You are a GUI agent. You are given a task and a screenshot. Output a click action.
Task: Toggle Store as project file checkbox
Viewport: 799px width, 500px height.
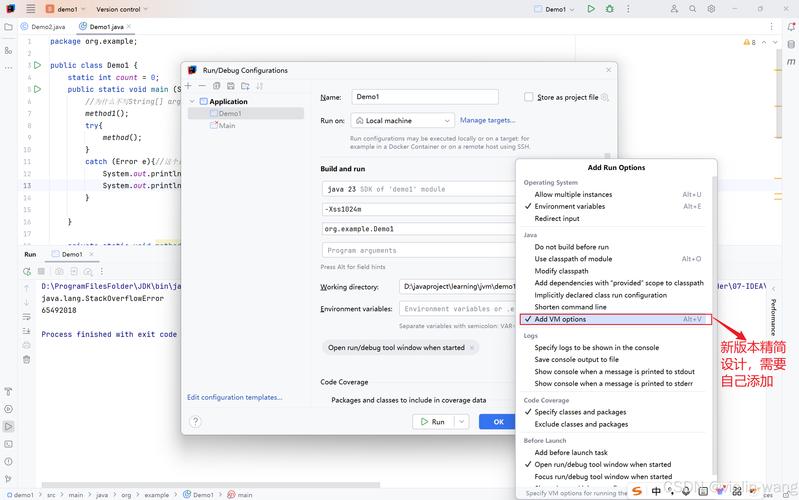(528, 97)
